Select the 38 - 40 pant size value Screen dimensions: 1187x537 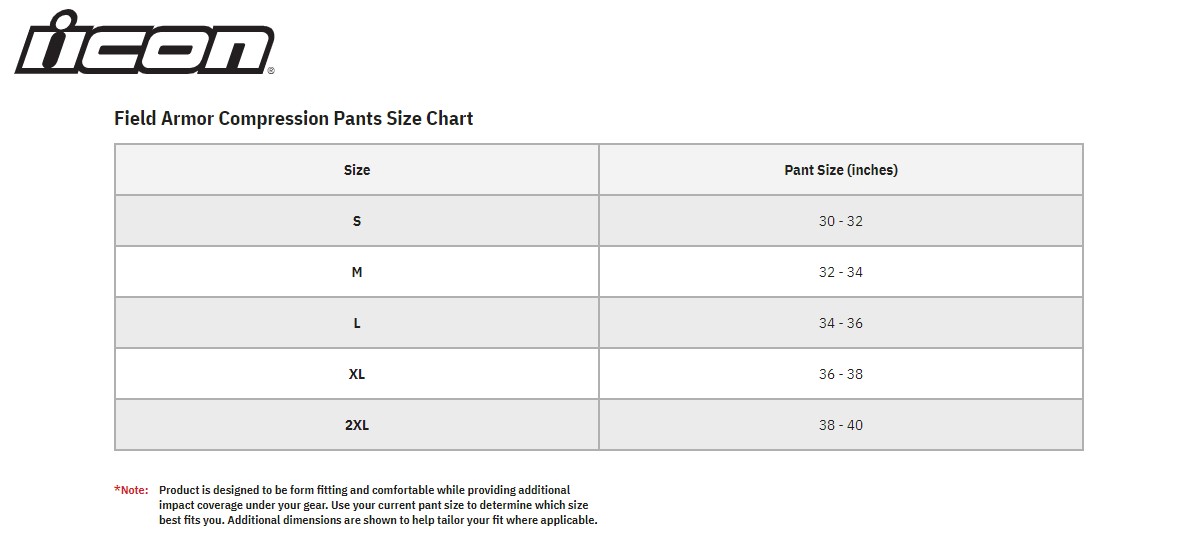point(840,425)
